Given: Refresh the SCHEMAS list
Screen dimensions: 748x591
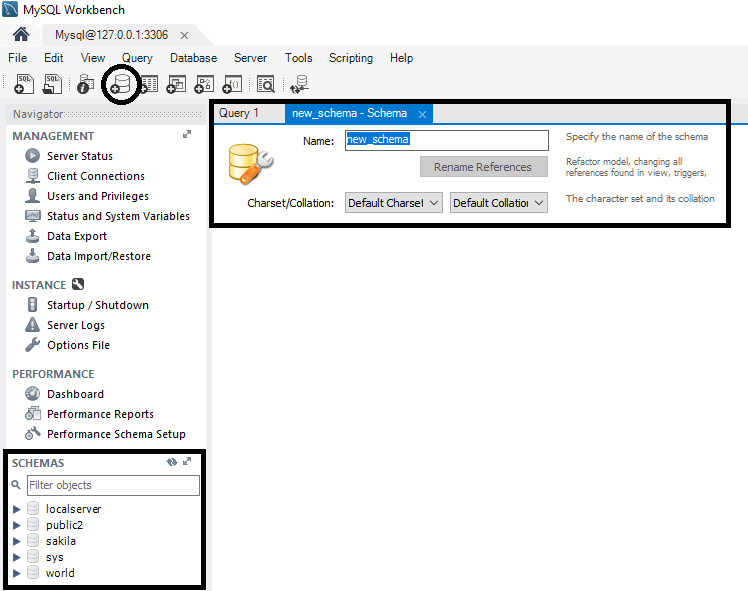Looking at the screenshot, I should 172,463.
